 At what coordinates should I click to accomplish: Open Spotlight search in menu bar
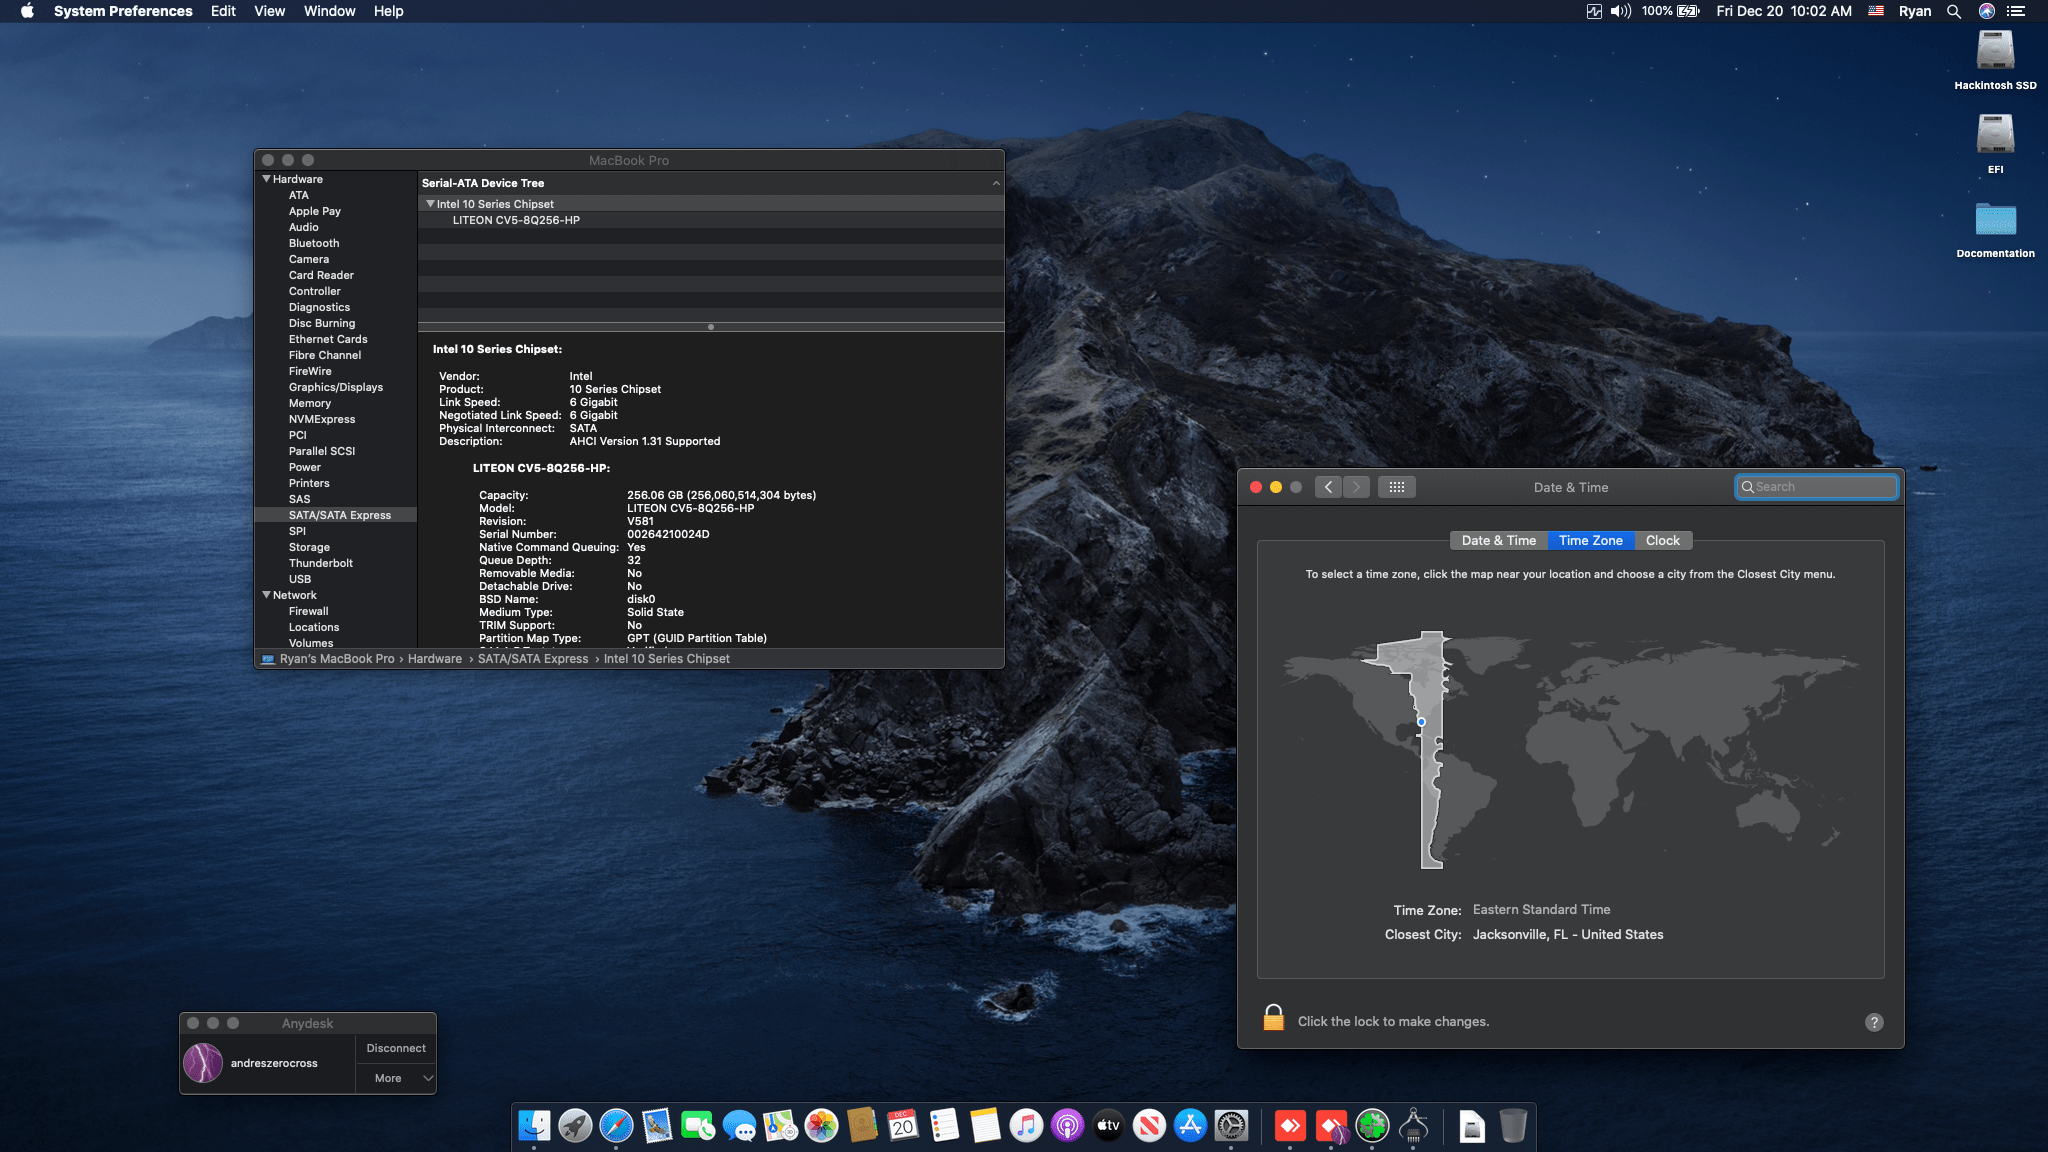coord(1953,11)
